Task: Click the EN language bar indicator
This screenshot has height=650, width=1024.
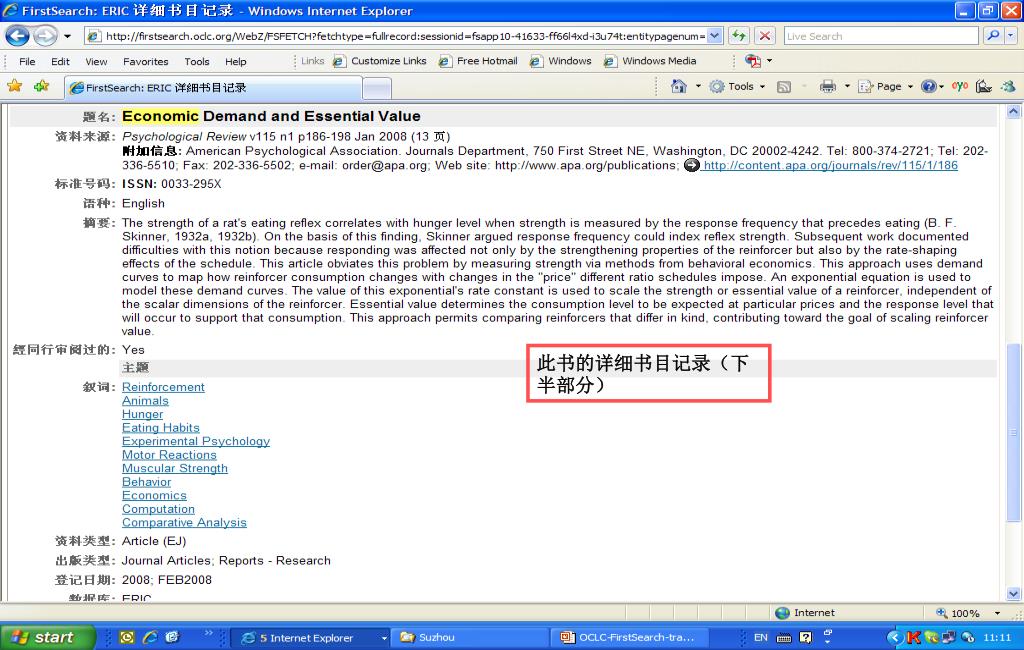Action: 761,638
